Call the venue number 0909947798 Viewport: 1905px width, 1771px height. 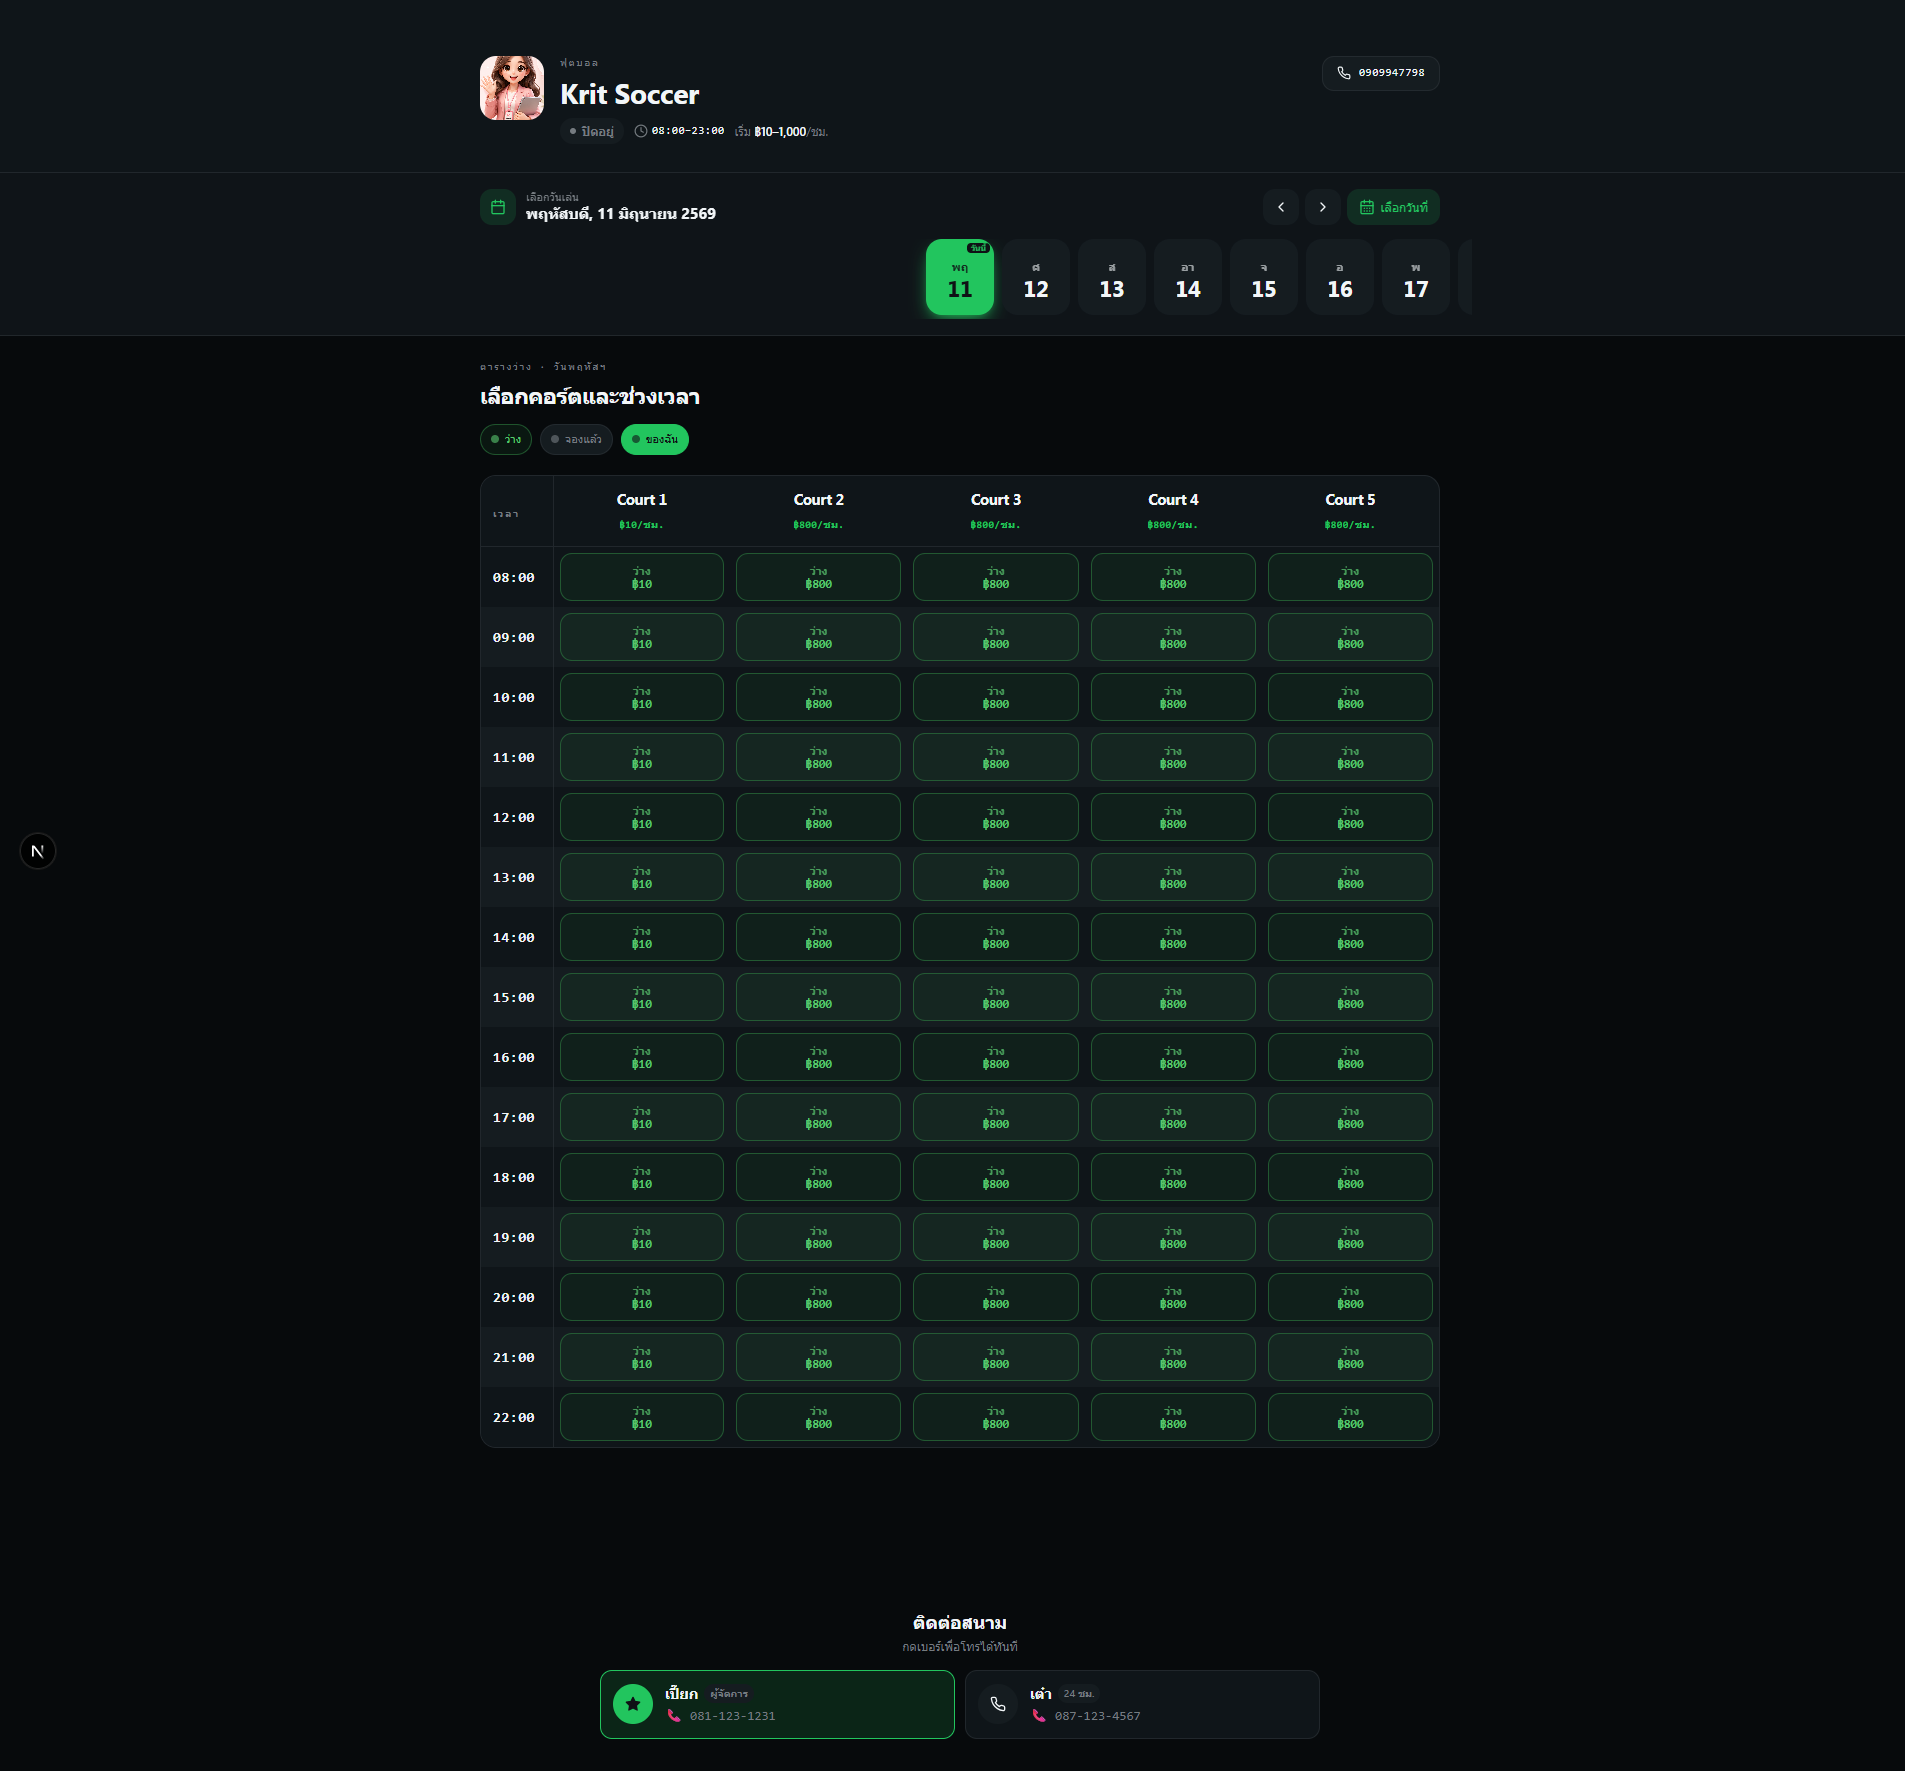pyautogui.click(x=1380, y=73)
